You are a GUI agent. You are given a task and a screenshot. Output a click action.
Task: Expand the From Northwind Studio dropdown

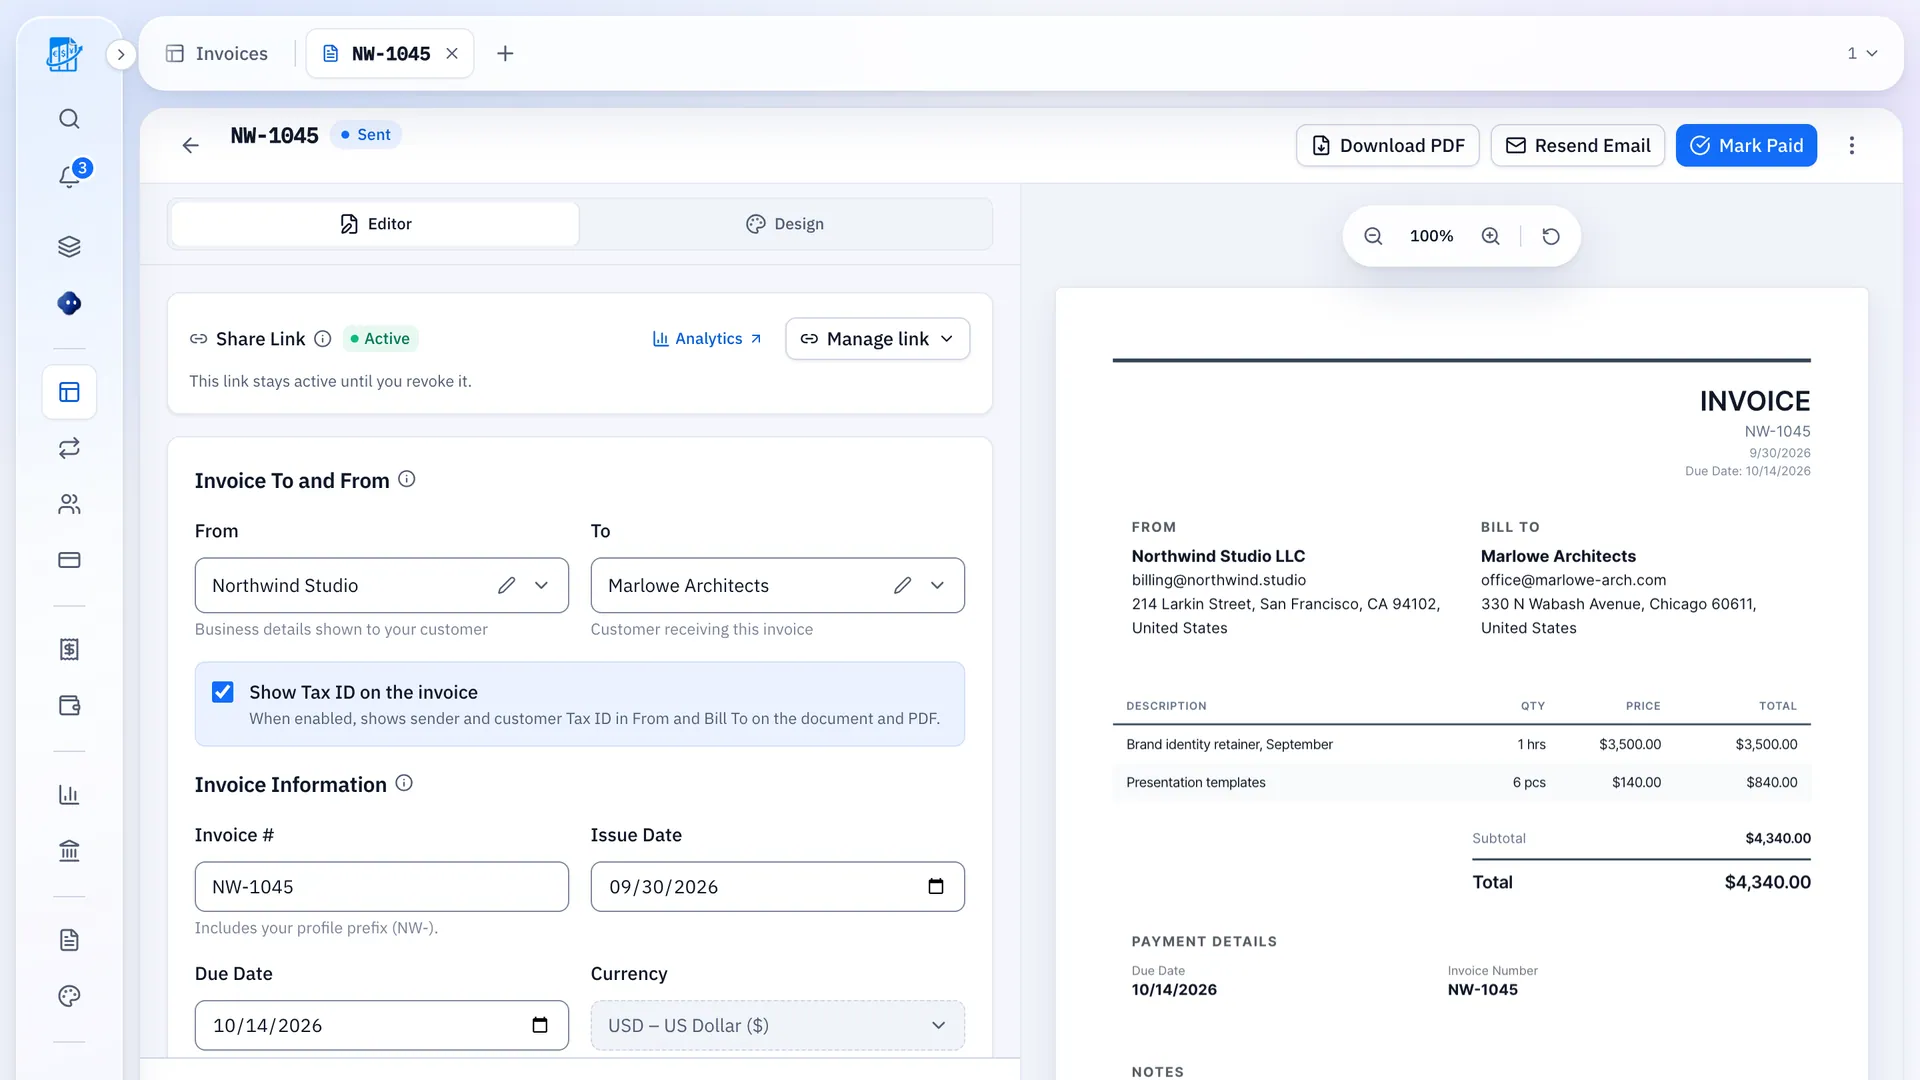coord(542,586)
